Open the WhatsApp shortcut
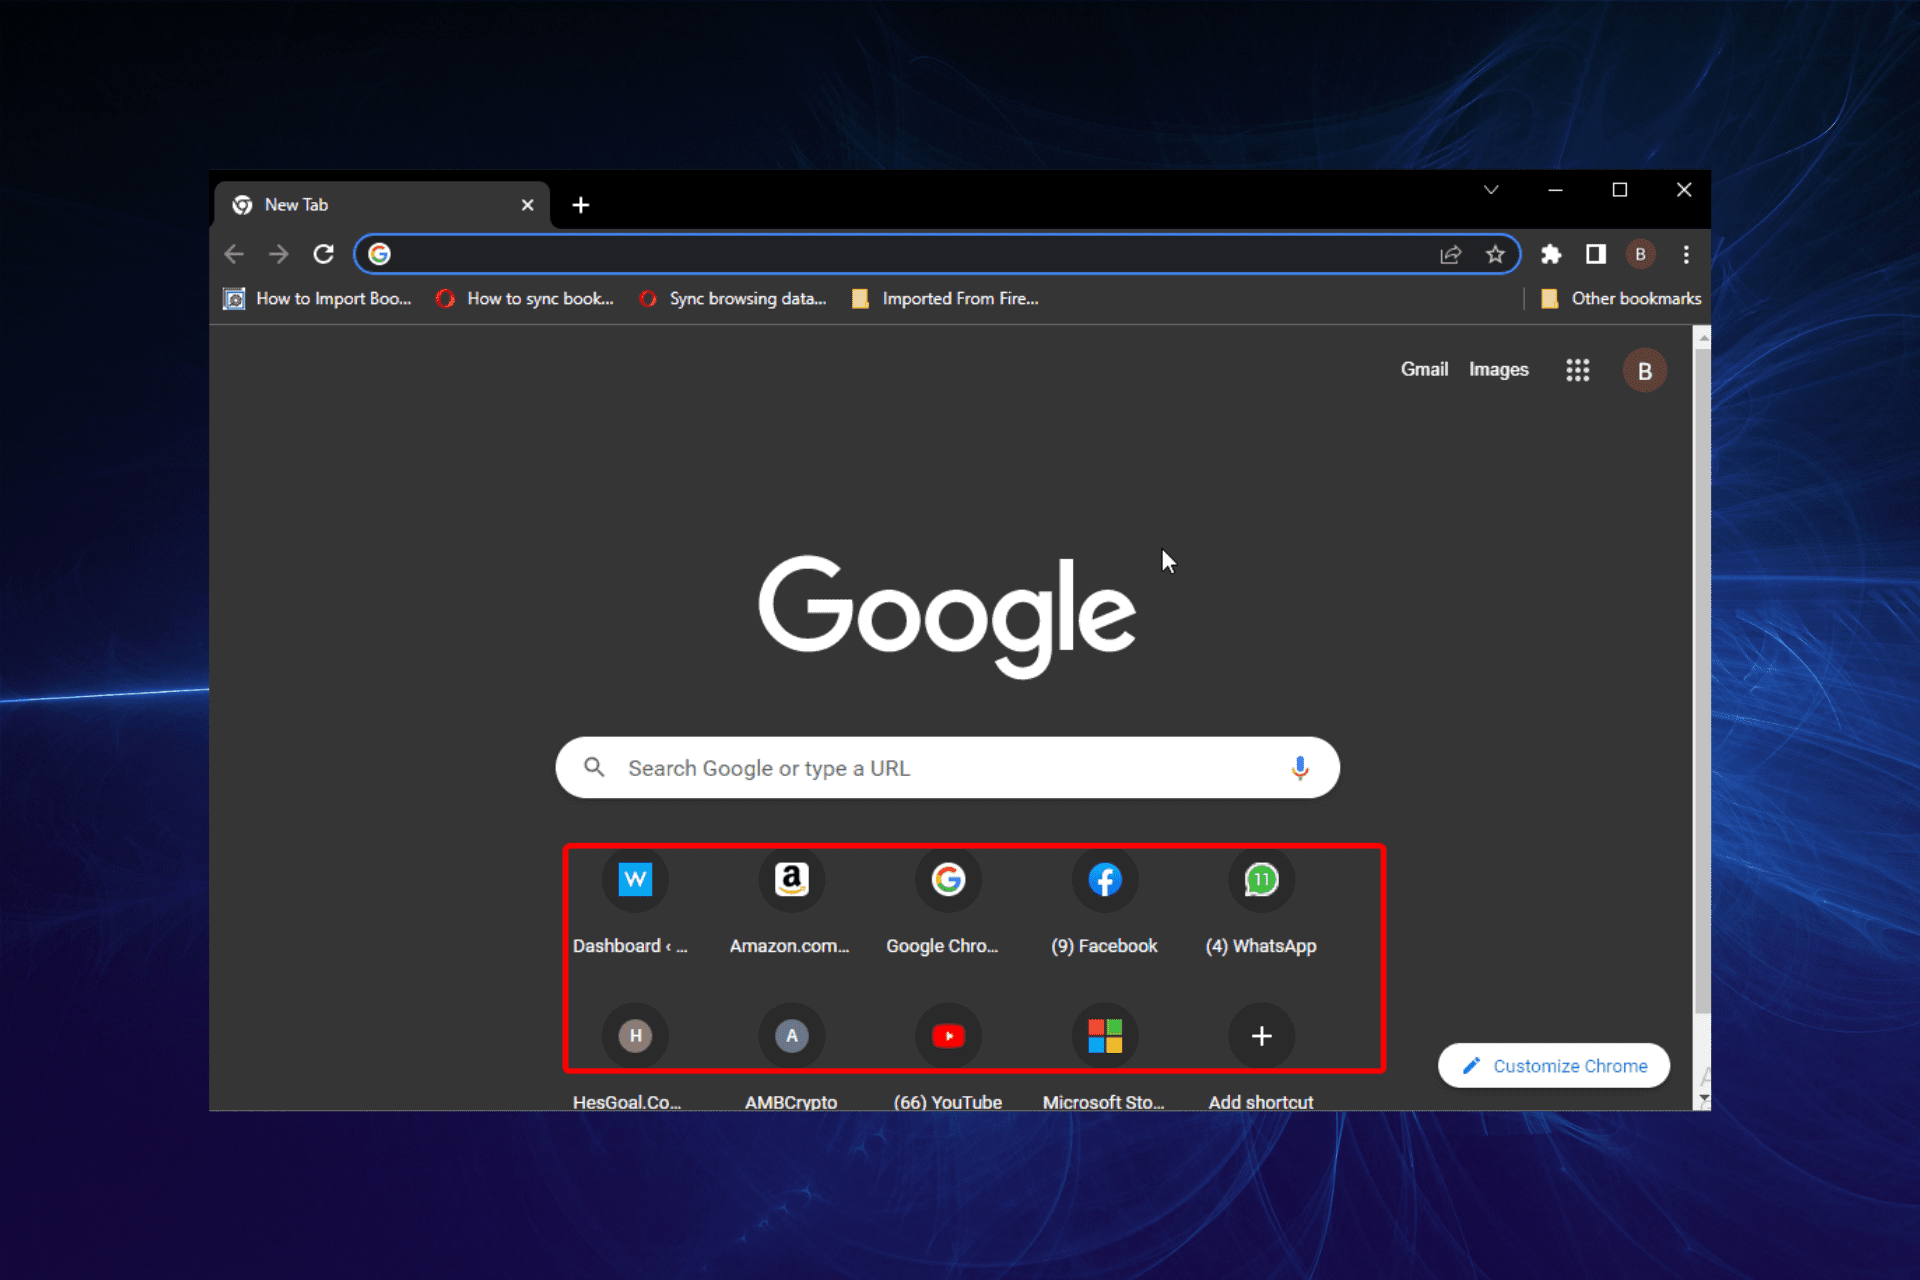The height and width of the screenshot is (1280, 1920). click(1261, 881)
